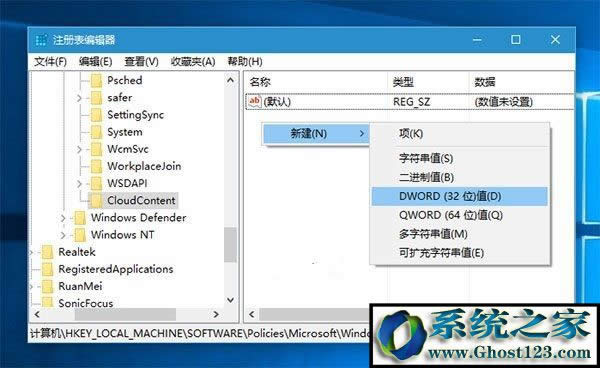Select the WorkplaceJoin tree label
The width and height of the screenshot is (600, 368).
[144, 166]
